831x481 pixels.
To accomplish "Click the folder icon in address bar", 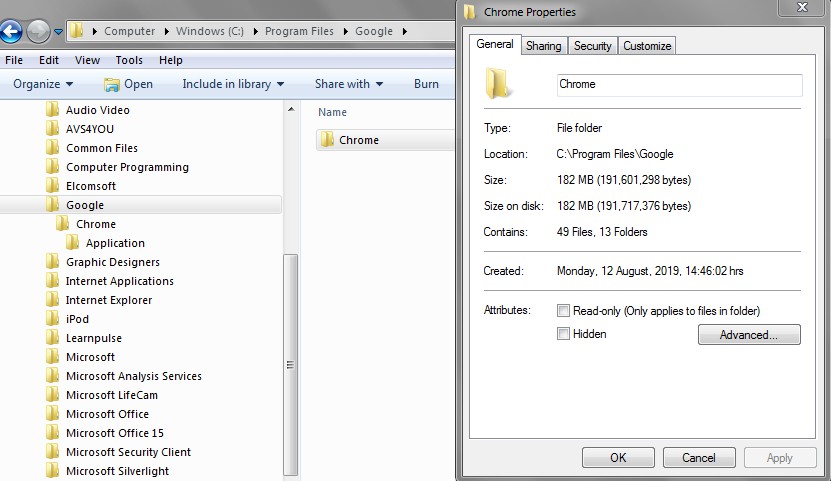I will pyautogui.click(x=77, y=31).
